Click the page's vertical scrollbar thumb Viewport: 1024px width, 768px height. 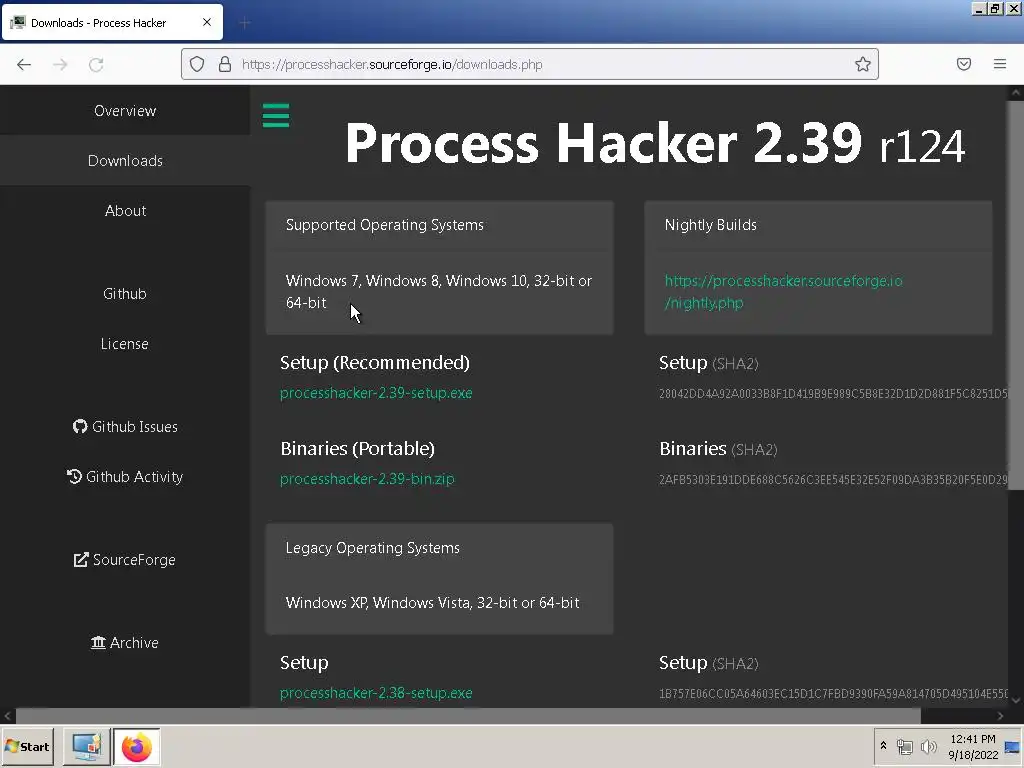pos(1016,294)
